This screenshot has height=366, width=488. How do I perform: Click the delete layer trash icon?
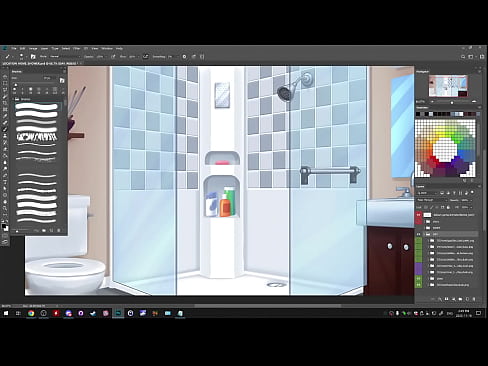coord(474,299)
